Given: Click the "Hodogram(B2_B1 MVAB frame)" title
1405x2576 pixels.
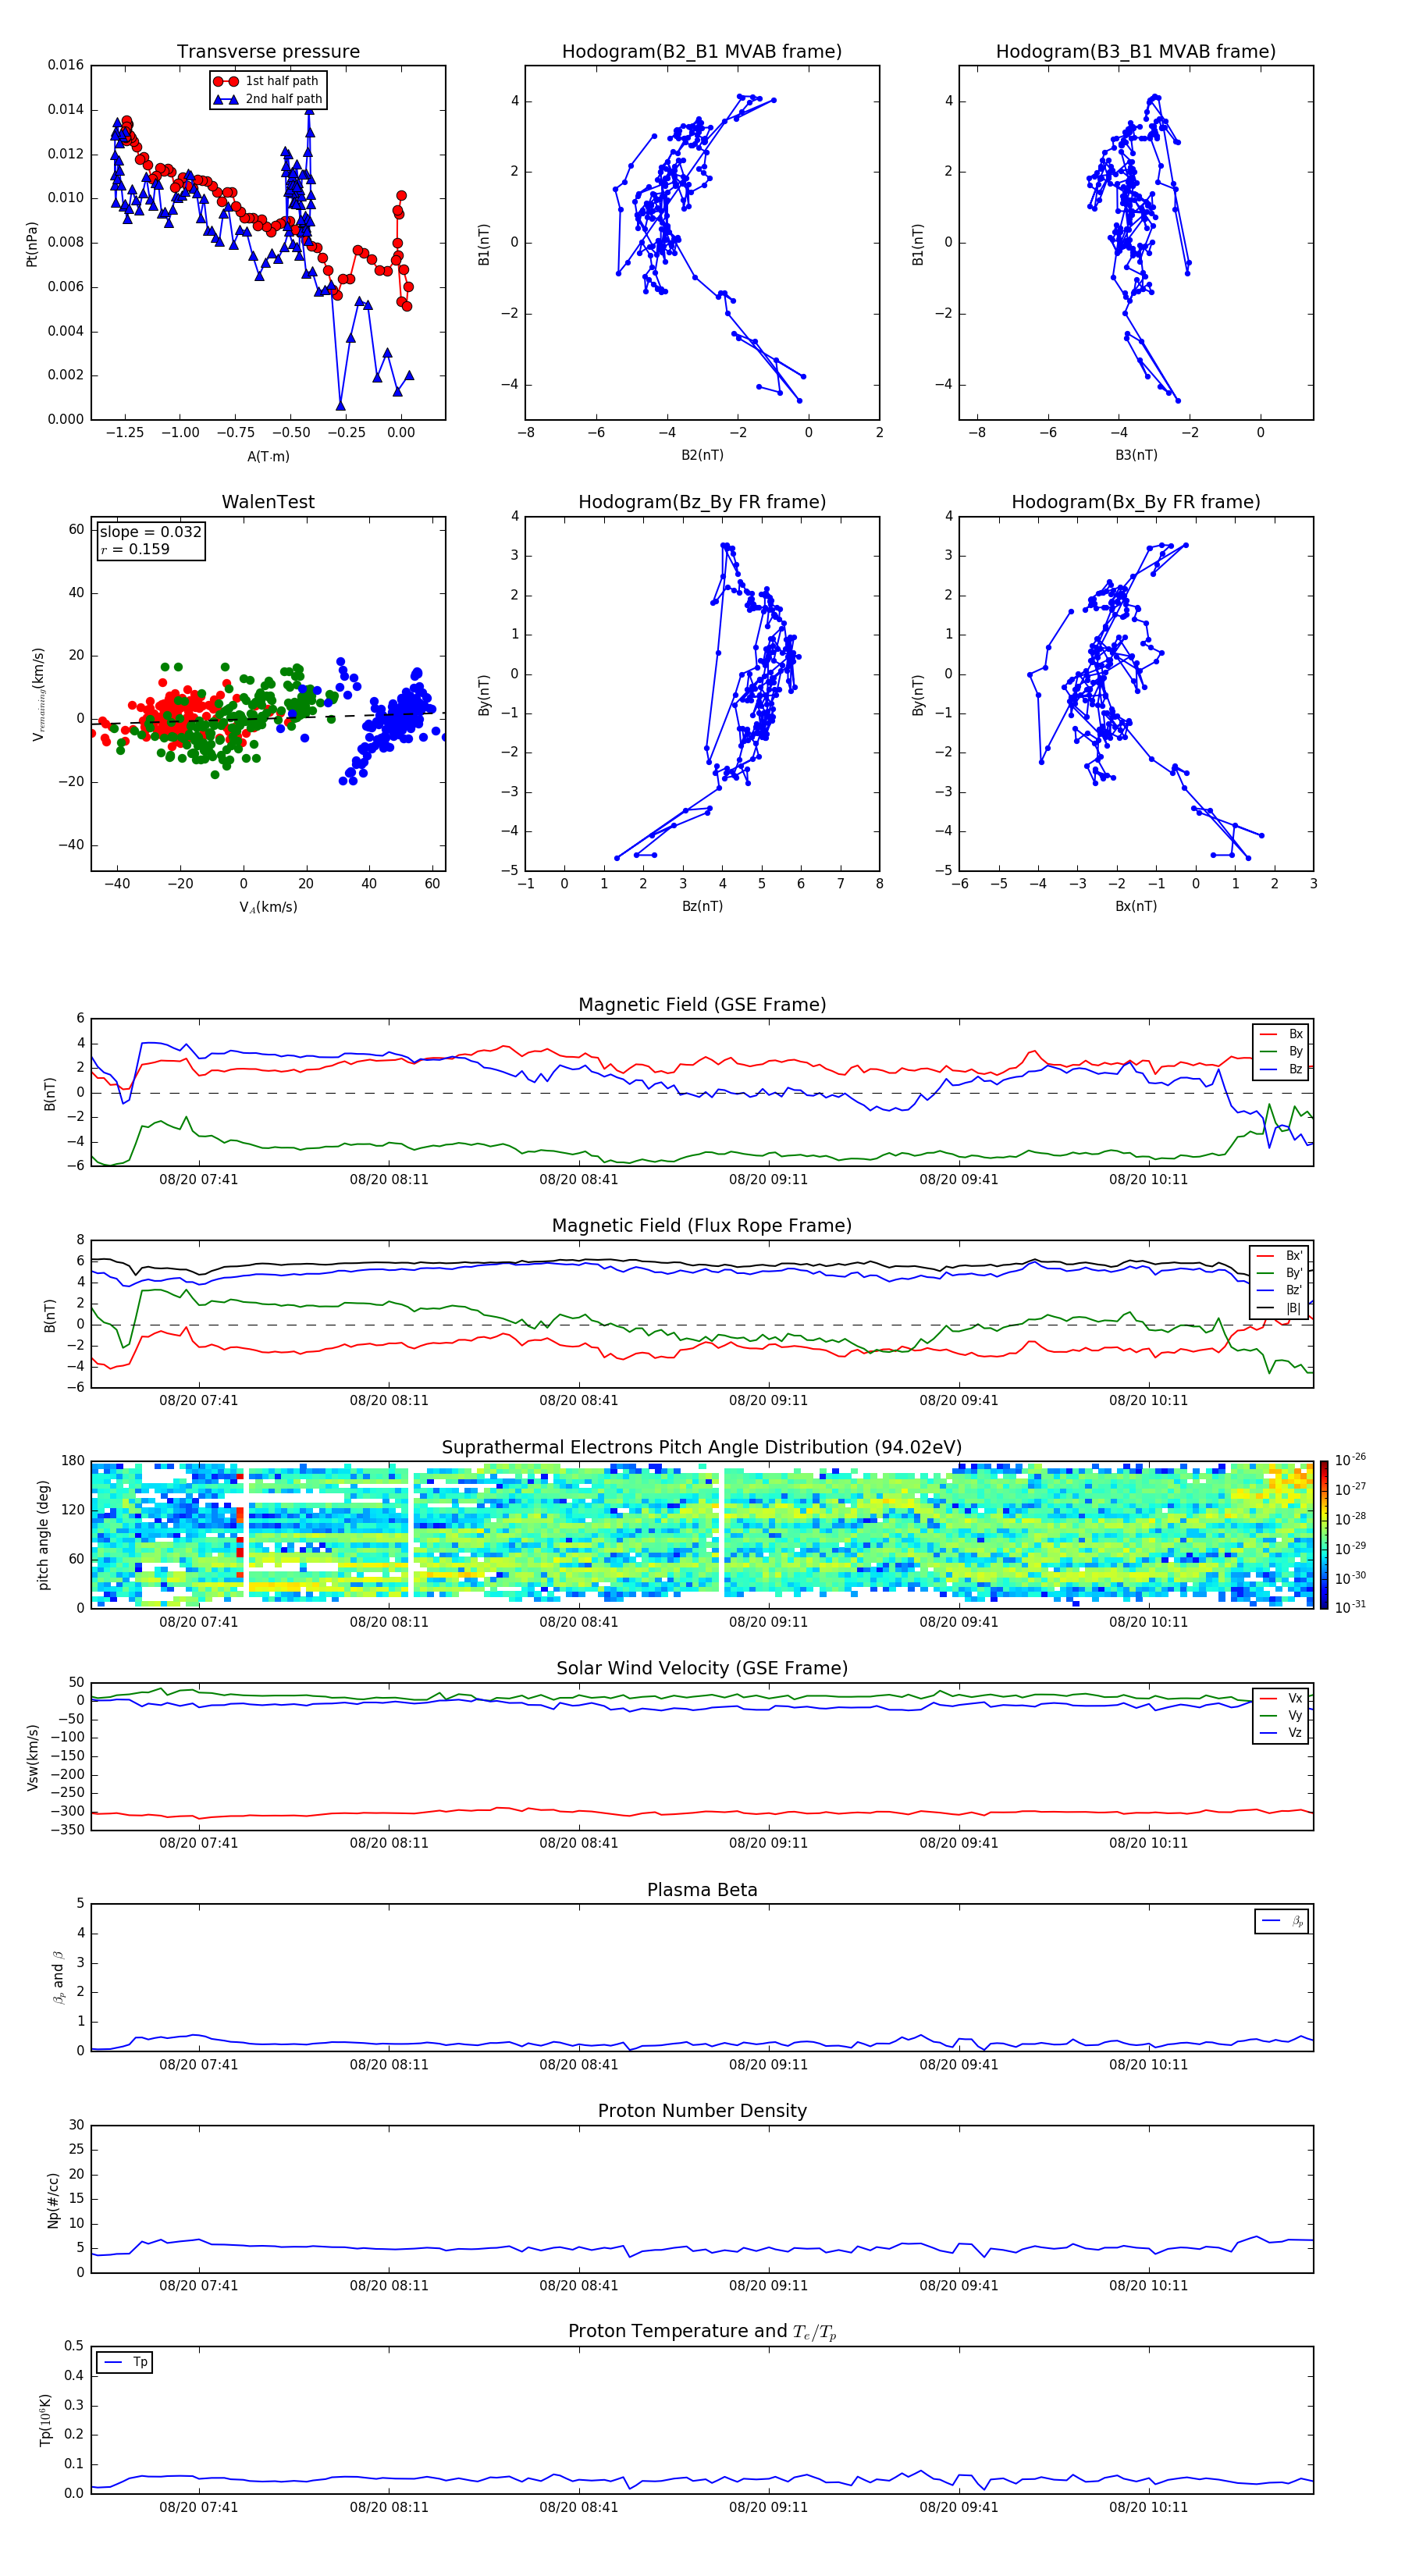Looking at the screenshot, I should tap(702, 52).
